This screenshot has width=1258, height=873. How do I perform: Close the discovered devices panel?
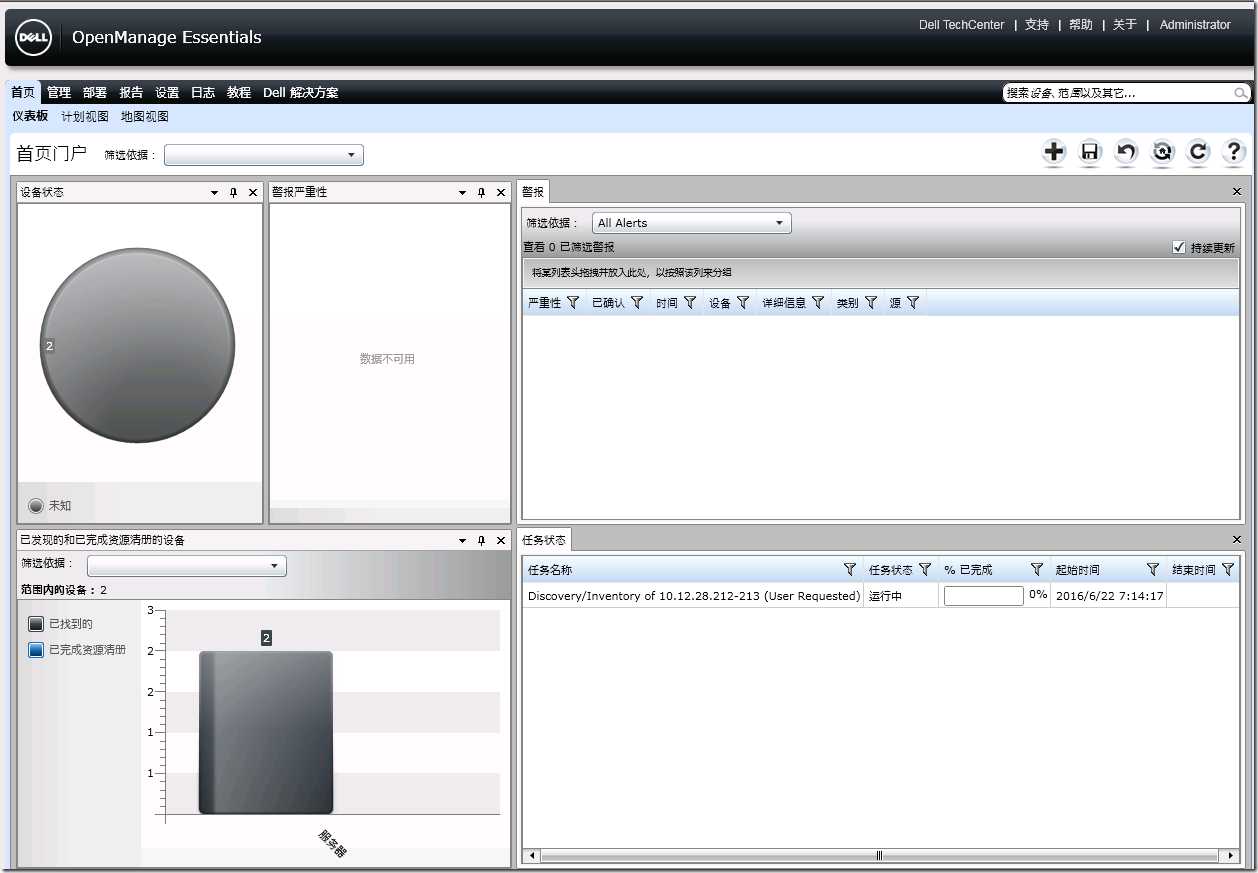coord(501,540)
